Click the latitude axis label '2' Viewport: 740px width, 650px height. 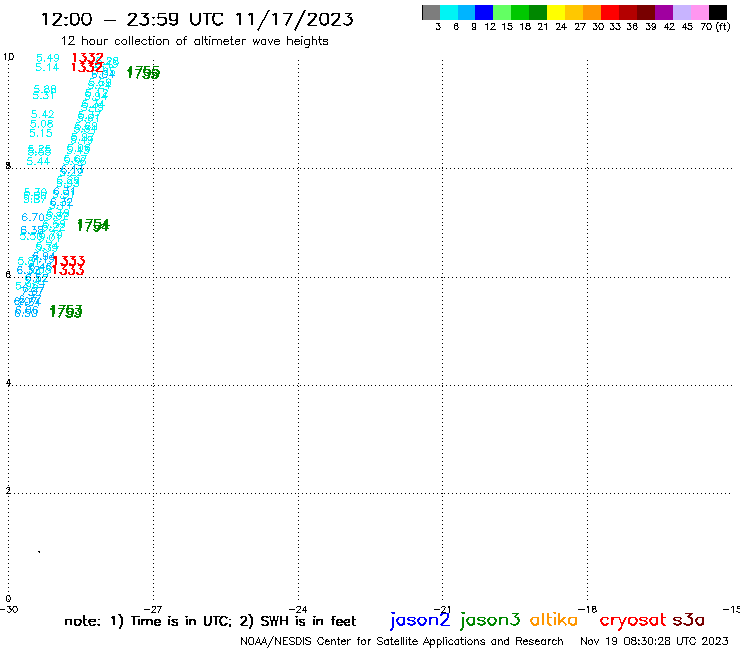[8, 490]
